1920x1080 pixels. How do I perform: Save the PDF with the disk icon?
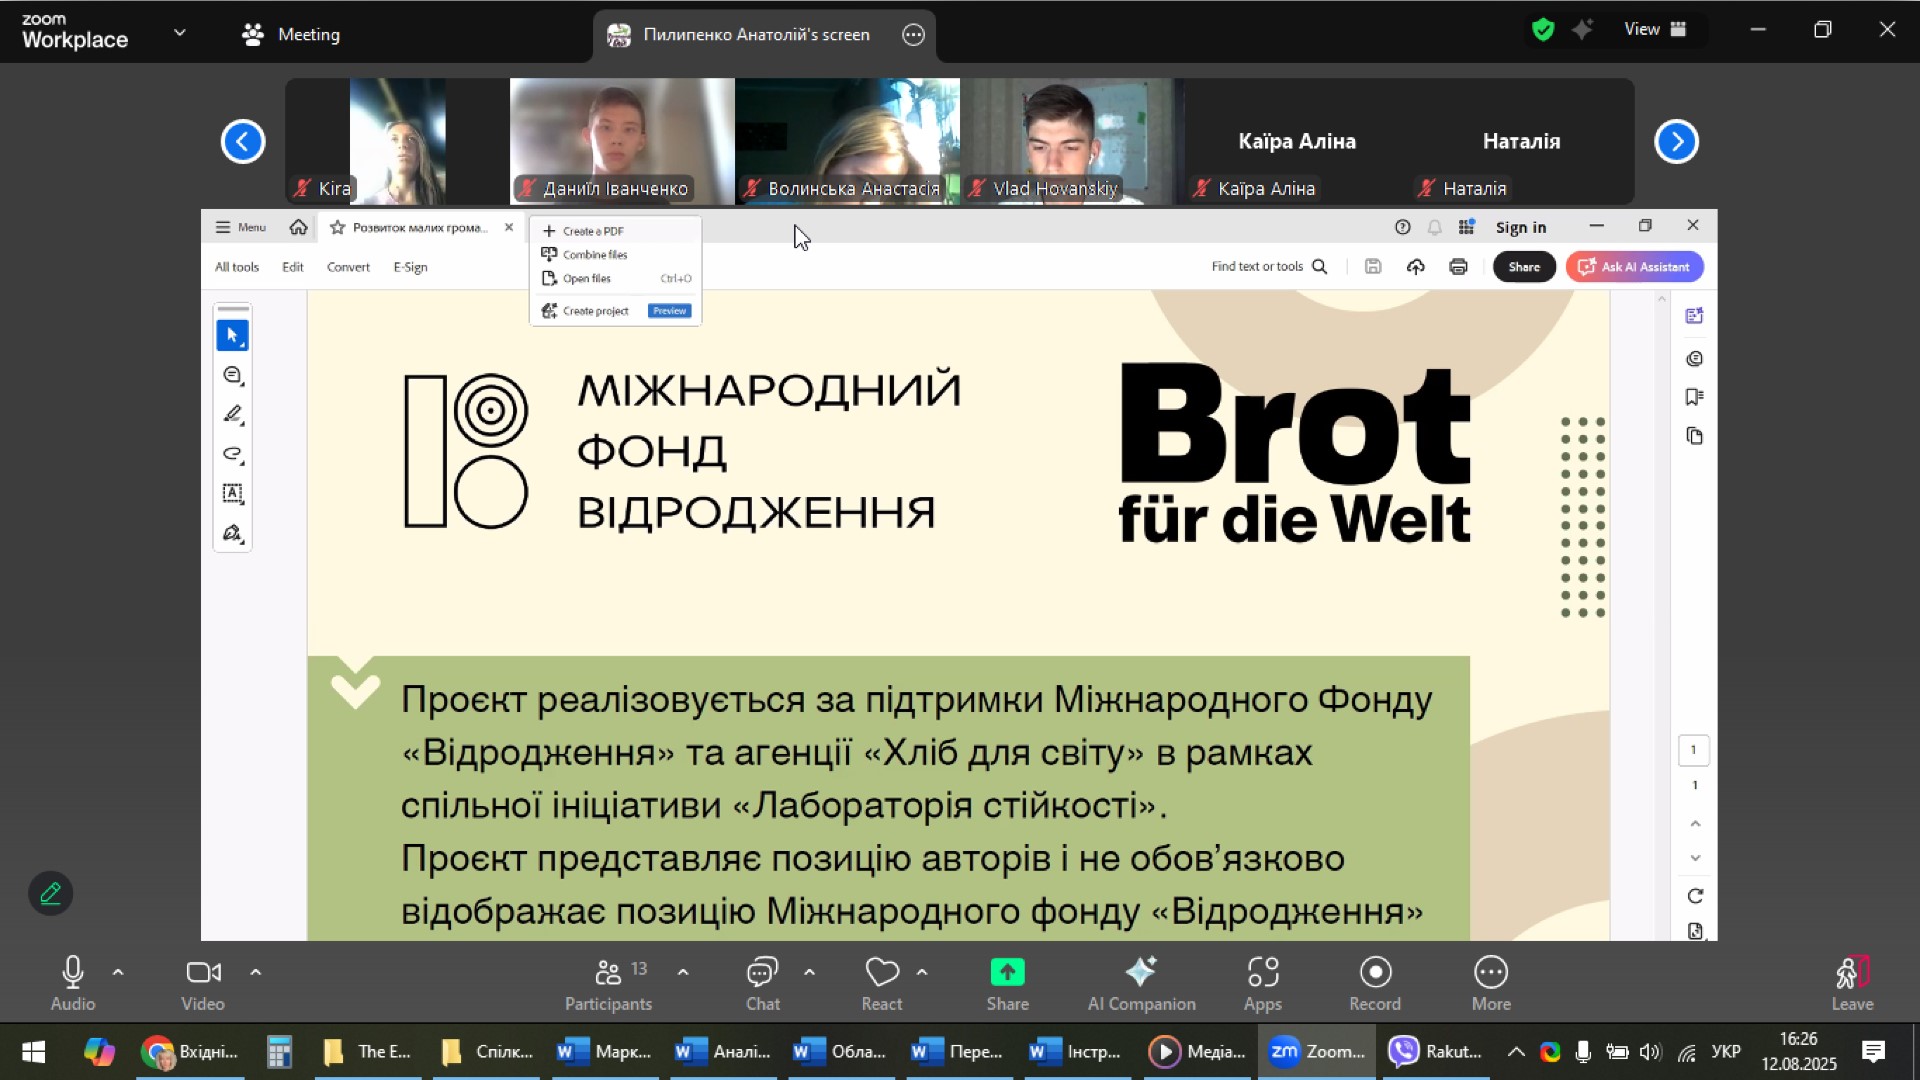point(1373,266)
